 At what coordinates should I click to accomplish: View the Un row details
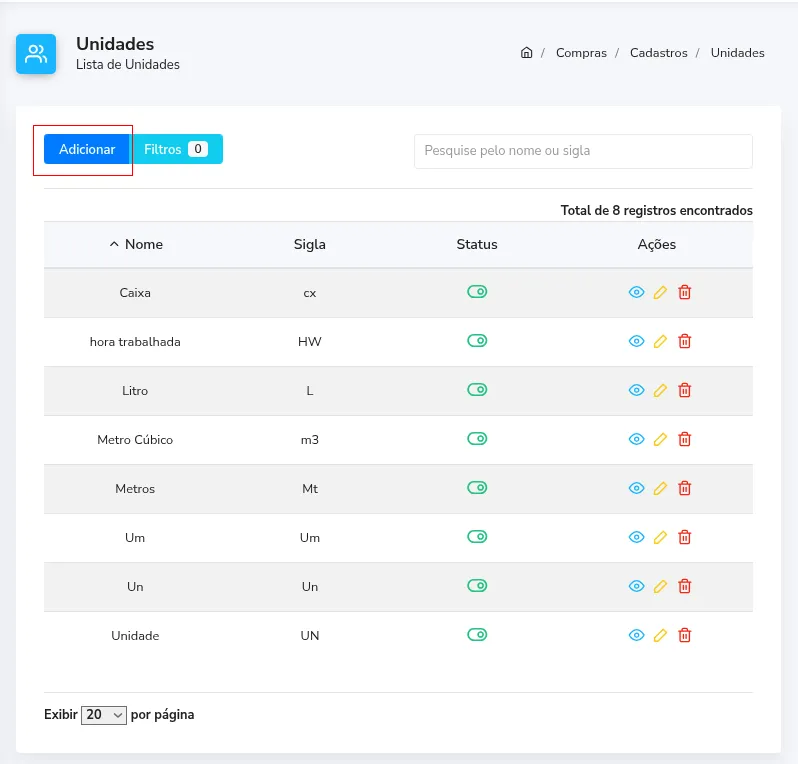coord(636,586)
